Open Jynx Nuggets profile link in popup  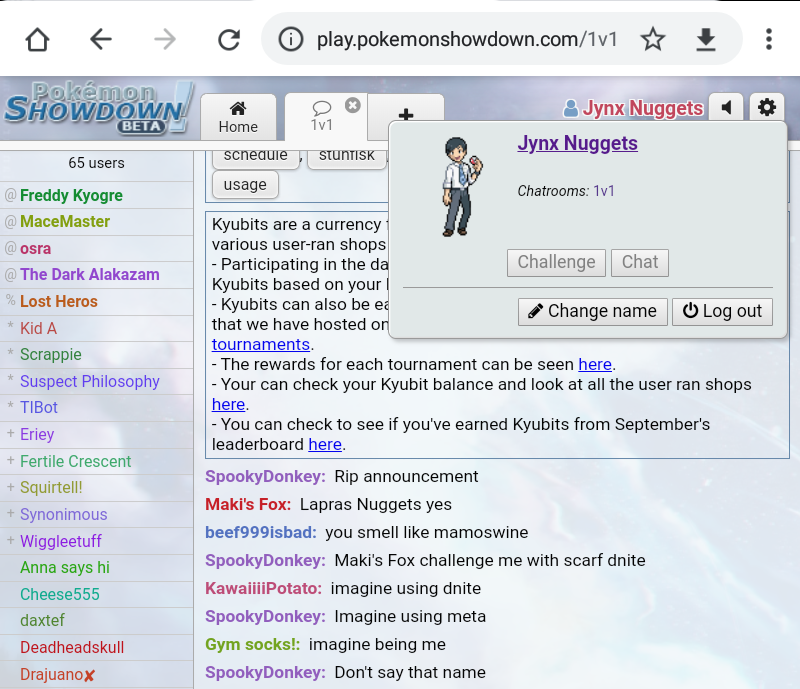coord(578,143)
